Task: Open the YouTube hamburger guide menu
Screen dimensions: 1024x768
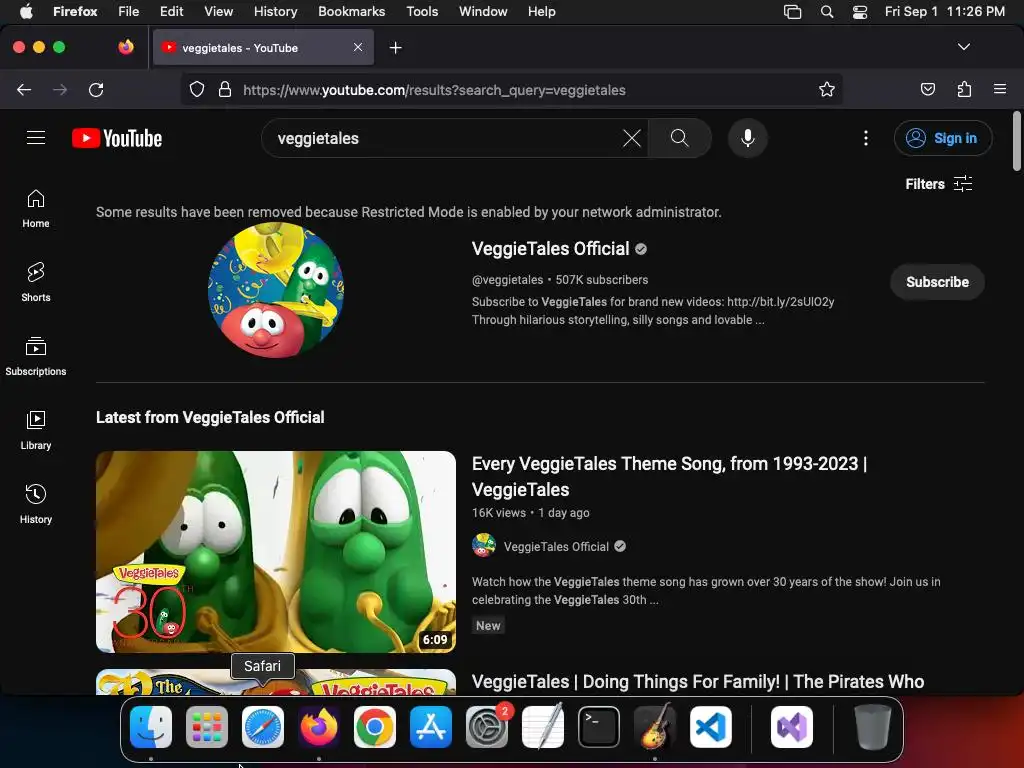Action: [x=36, y=138]
